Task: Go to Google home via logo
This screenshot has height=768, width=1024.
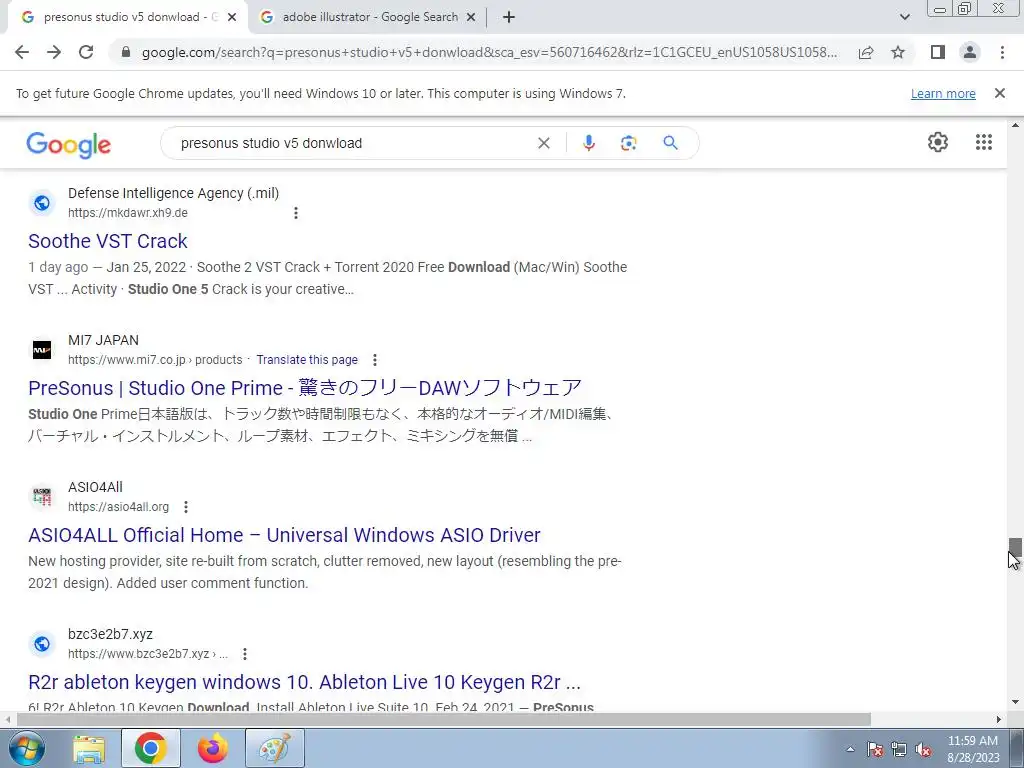Action: [69, 145]
